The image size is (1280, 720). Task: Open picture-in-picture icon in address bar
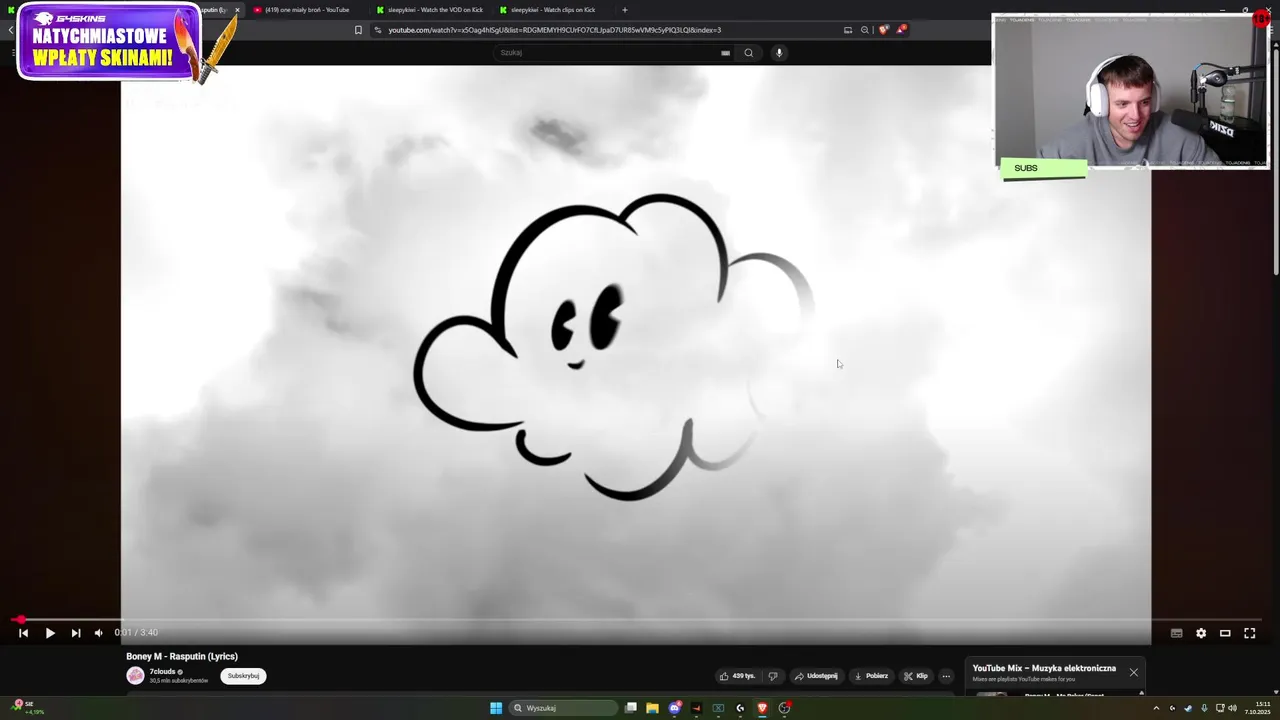848,30
